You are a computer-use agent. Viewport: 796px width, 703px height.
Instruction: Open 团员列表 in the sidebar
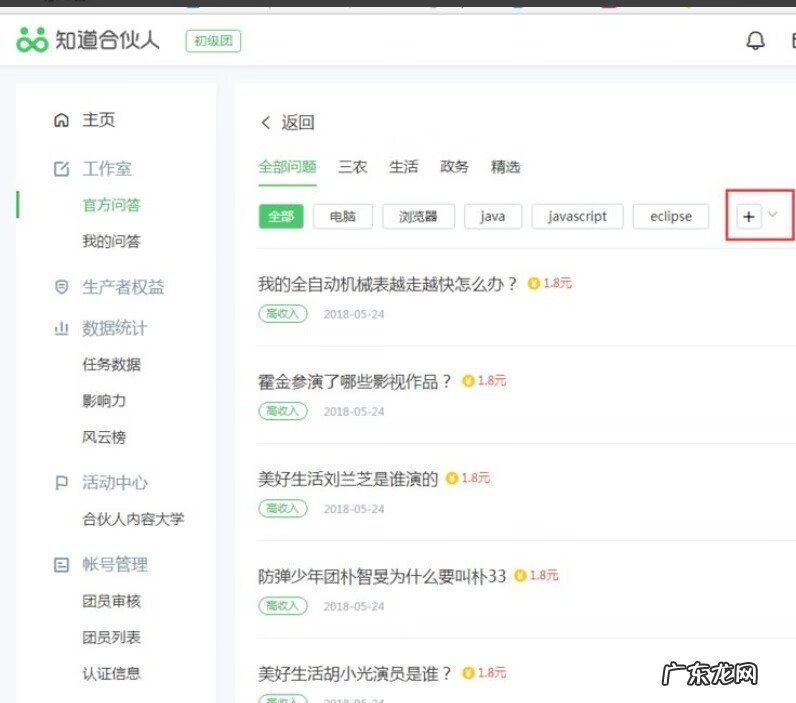pos(111,638)
